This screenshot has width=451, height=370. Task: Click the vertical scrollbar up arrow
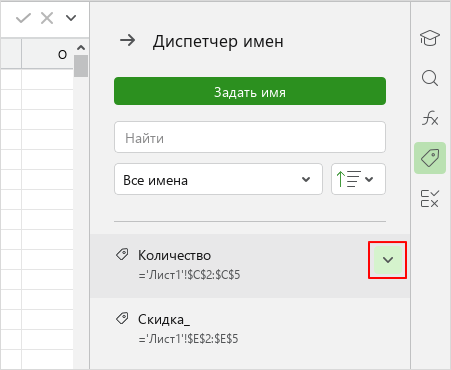[x=81, y=48]
